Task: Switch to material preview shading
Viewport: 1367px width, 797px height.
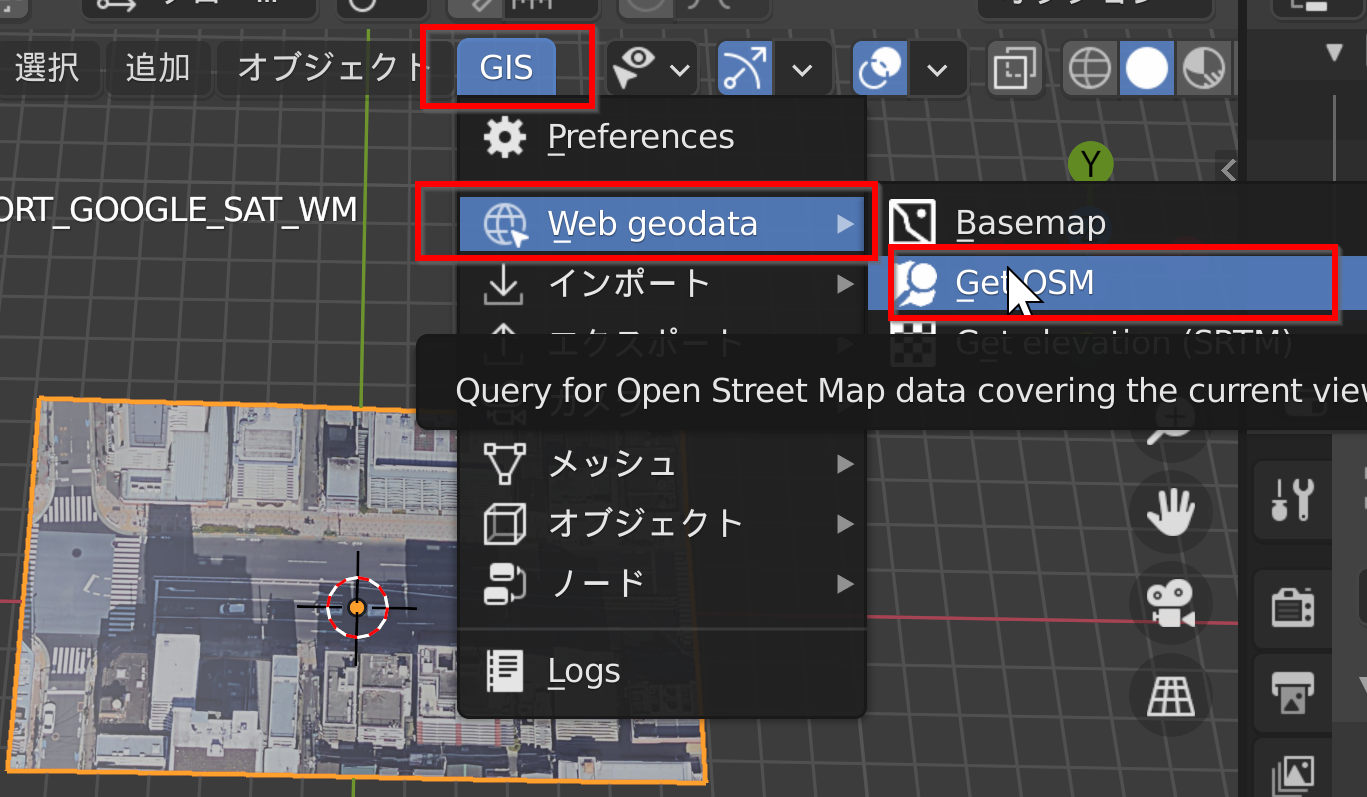Action: [1204, 68]
